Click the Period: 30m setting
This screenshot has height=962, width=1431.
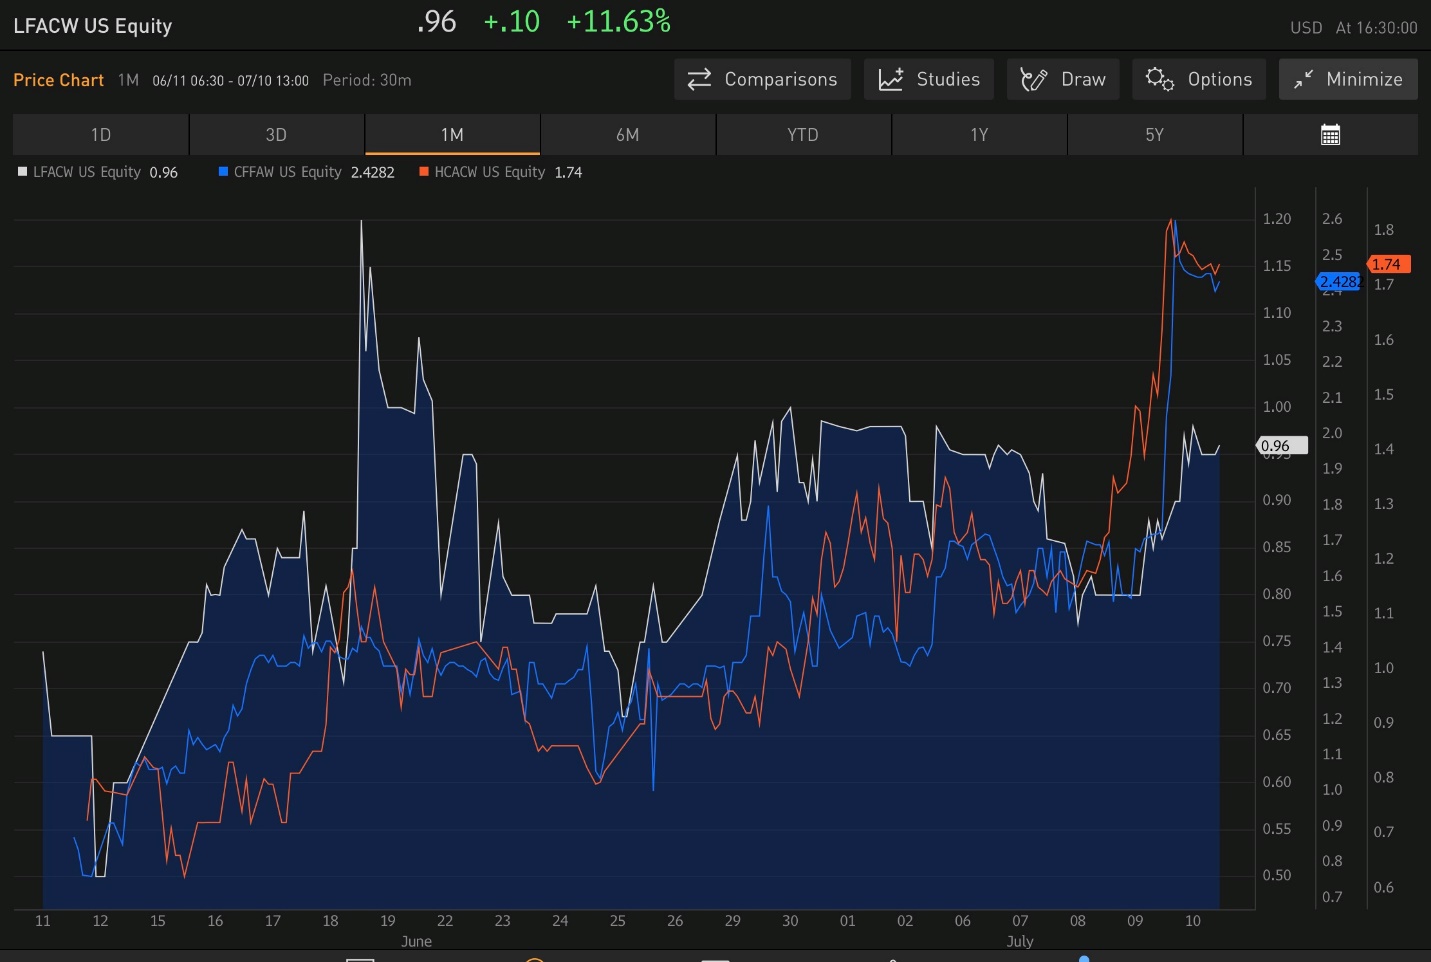[x=367, y=80]
